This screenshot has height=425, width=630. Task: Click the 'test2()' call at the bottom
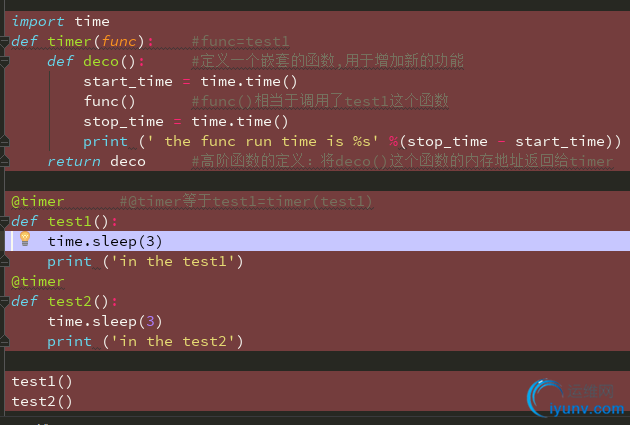click(x=42, y=401)
